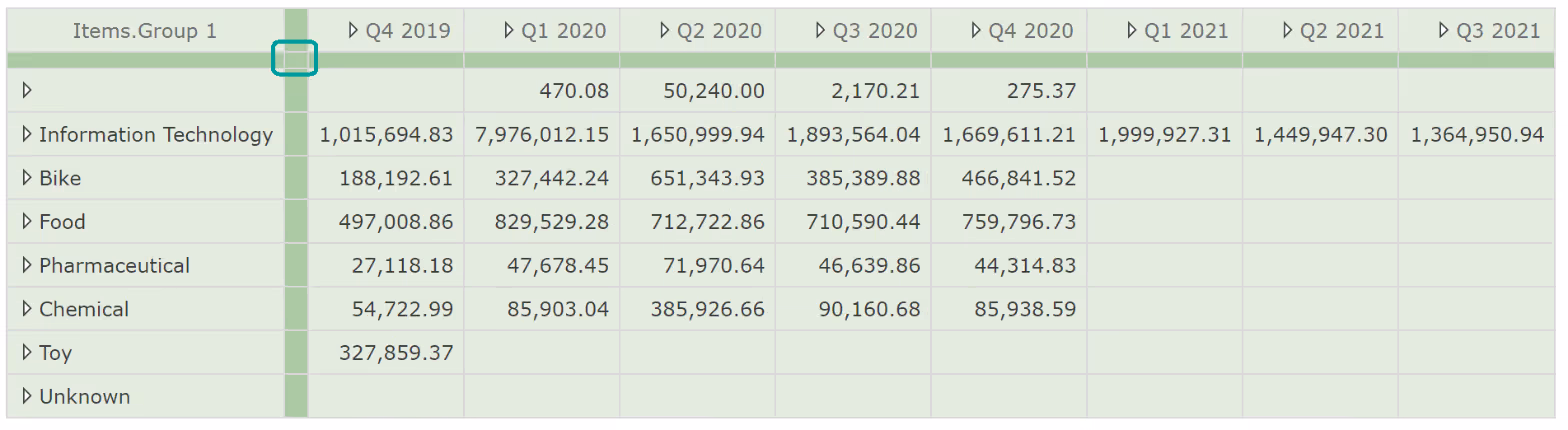The image size is (1568, 430).
Task: Expand the Q1 2021 column
Action: point(1132,31)
